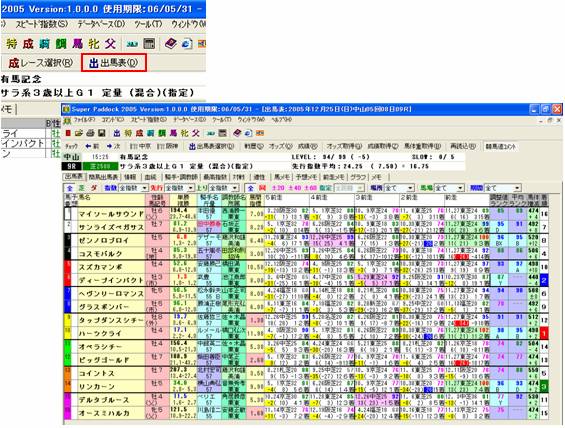The width and height of the screenshot is (565, 428).
Task: Select the horse name ディープインパクト
Action: click(111, 280)
